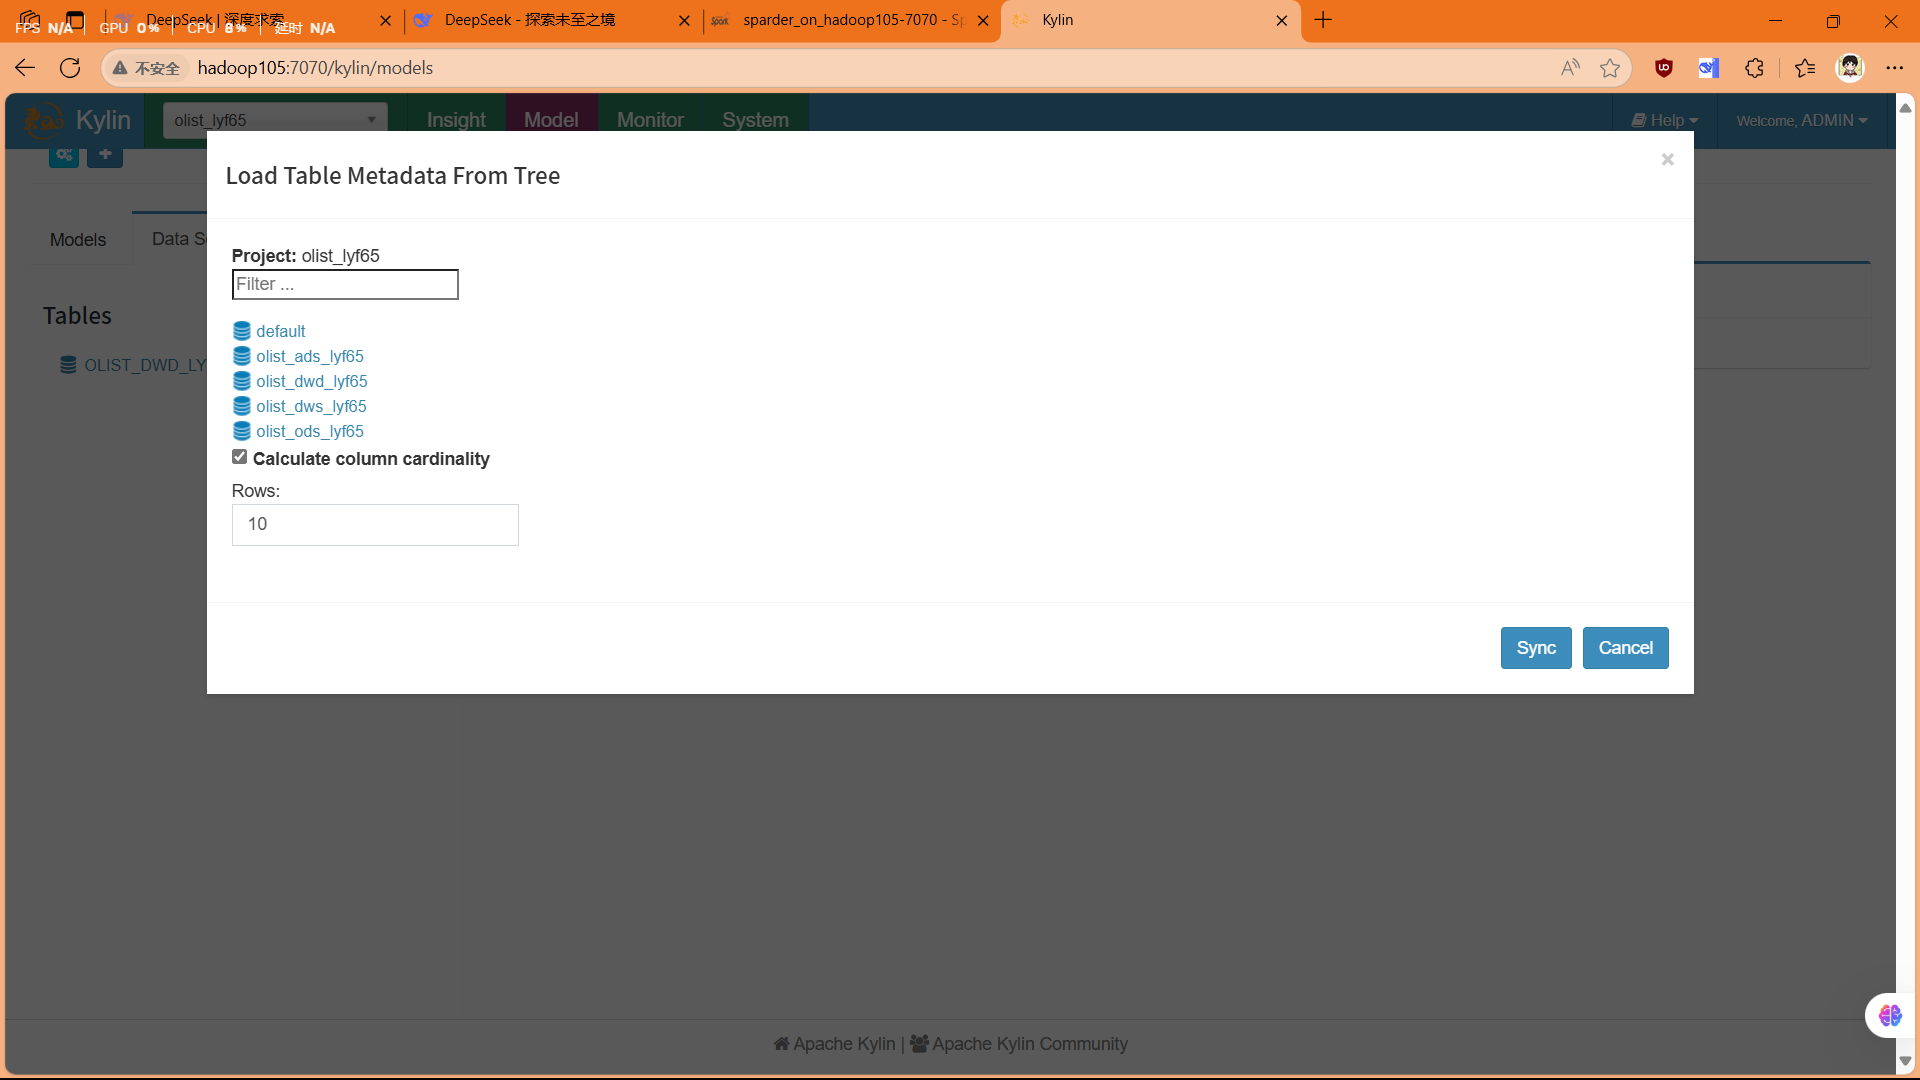Open the Help dropdown menu

click(x=1665, y=120)
